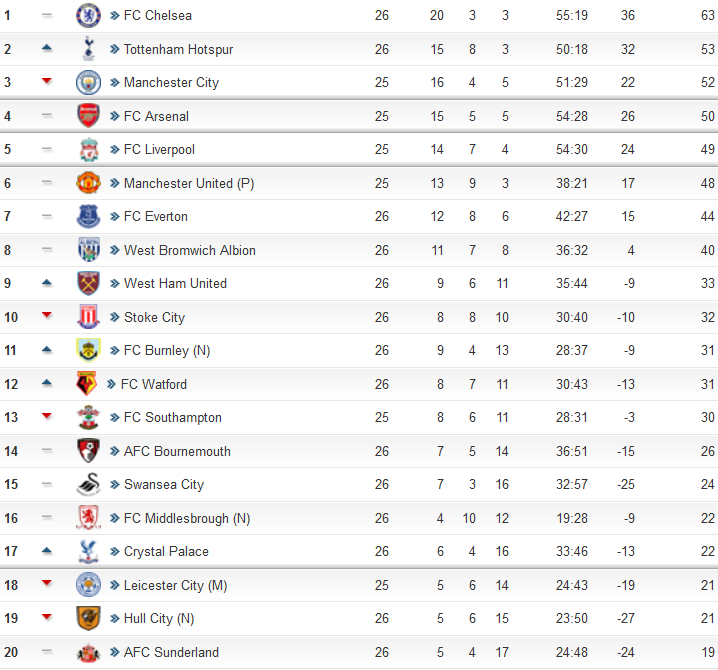Open the AFC Bournemouth team link
Screen dimensions: 718x670
click(177, 452)
